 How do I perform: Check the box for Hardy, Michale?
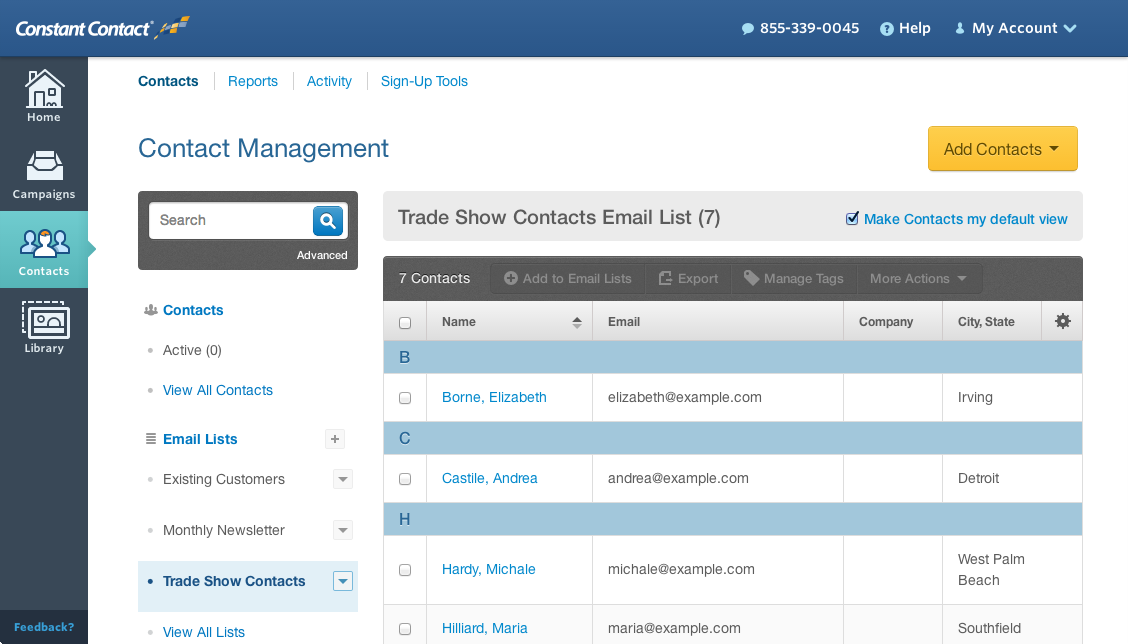405,570
